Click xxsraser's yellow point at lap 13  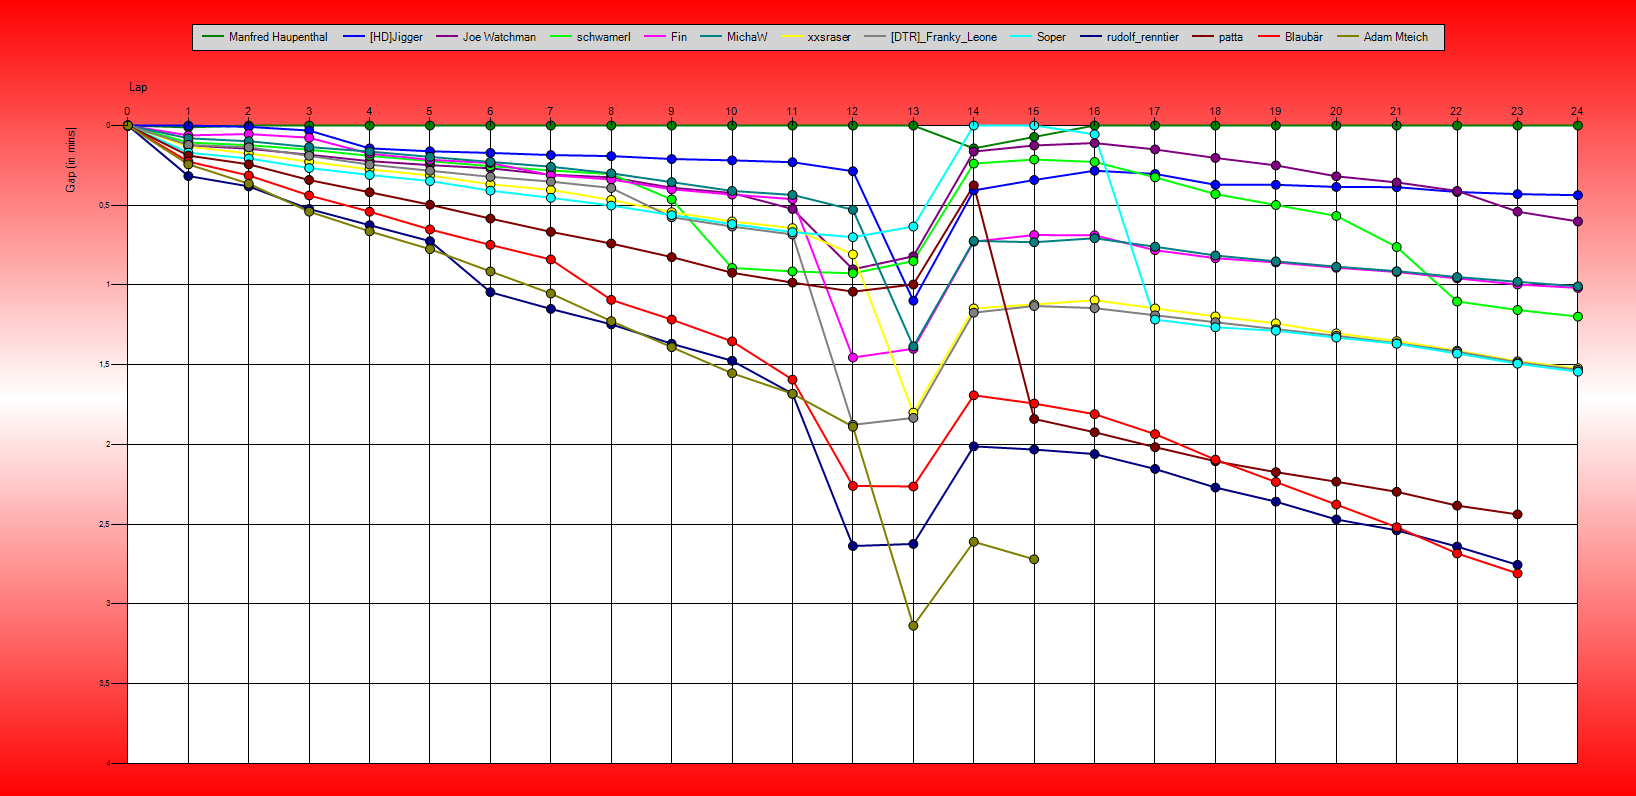[913, 412]
